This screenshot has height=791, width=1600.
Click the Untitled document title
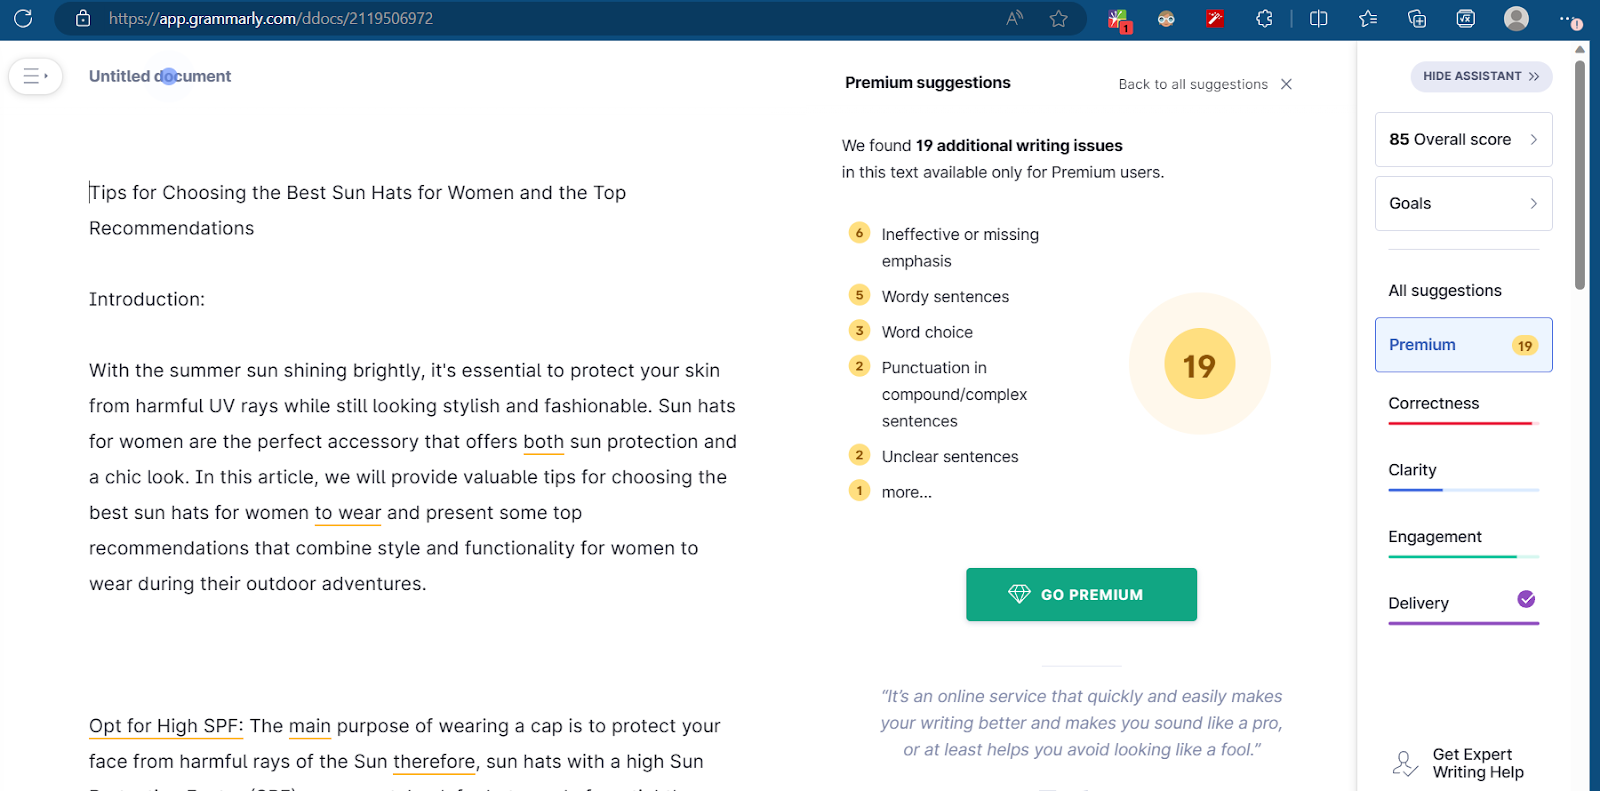click(160, 76)
